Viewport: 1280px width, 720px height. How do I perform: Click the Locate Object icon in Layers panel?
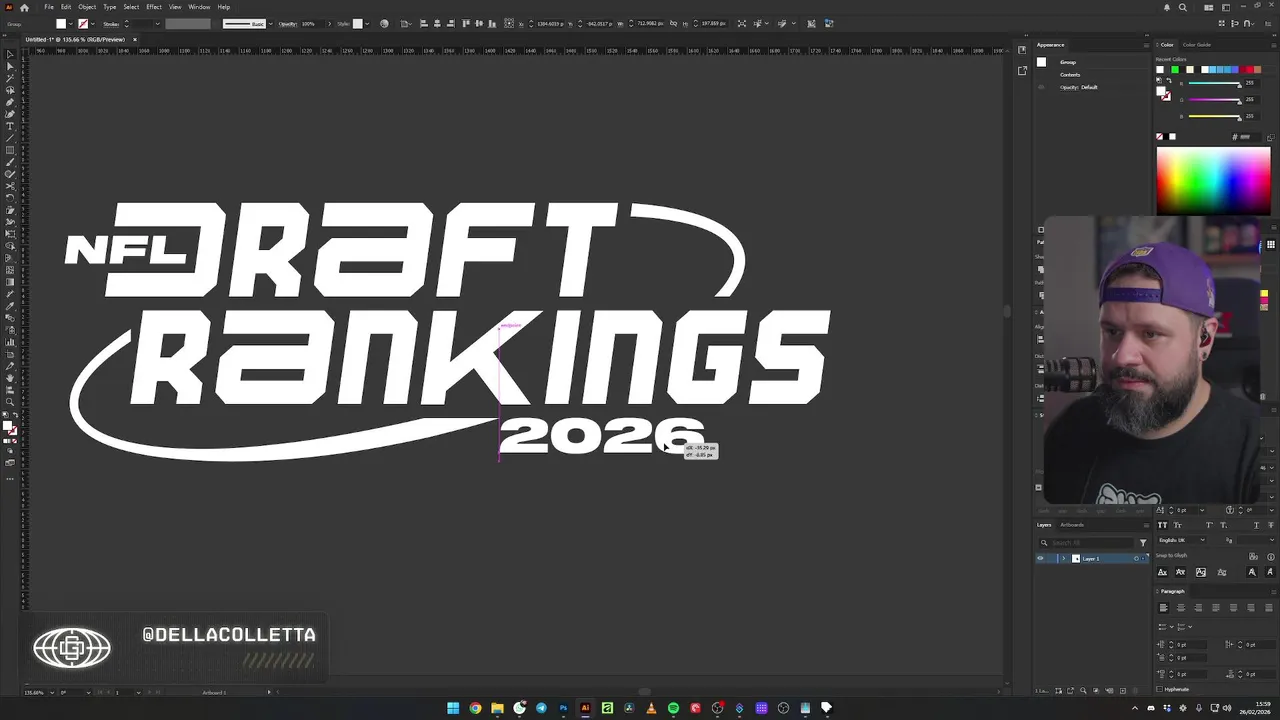tap(1083, 691)
